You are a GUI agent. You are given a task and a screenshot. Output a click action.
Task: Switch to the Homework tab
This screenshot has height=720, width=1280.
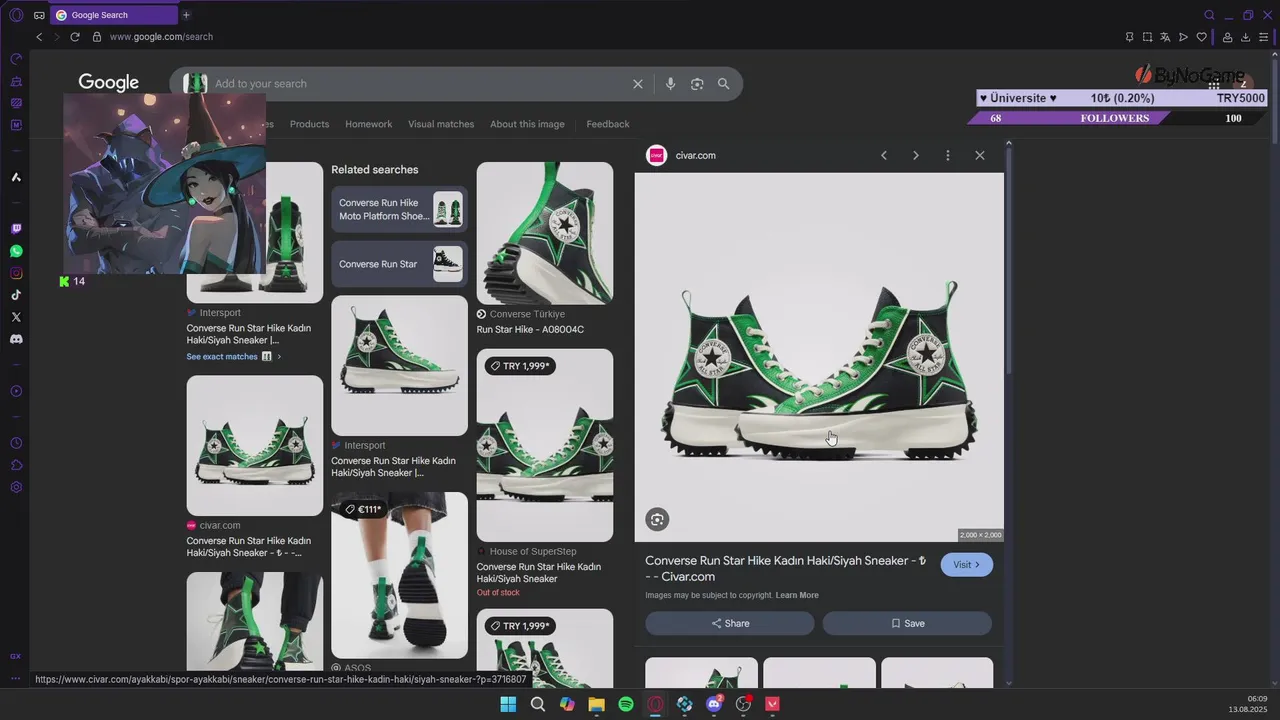tap(368, 124)
